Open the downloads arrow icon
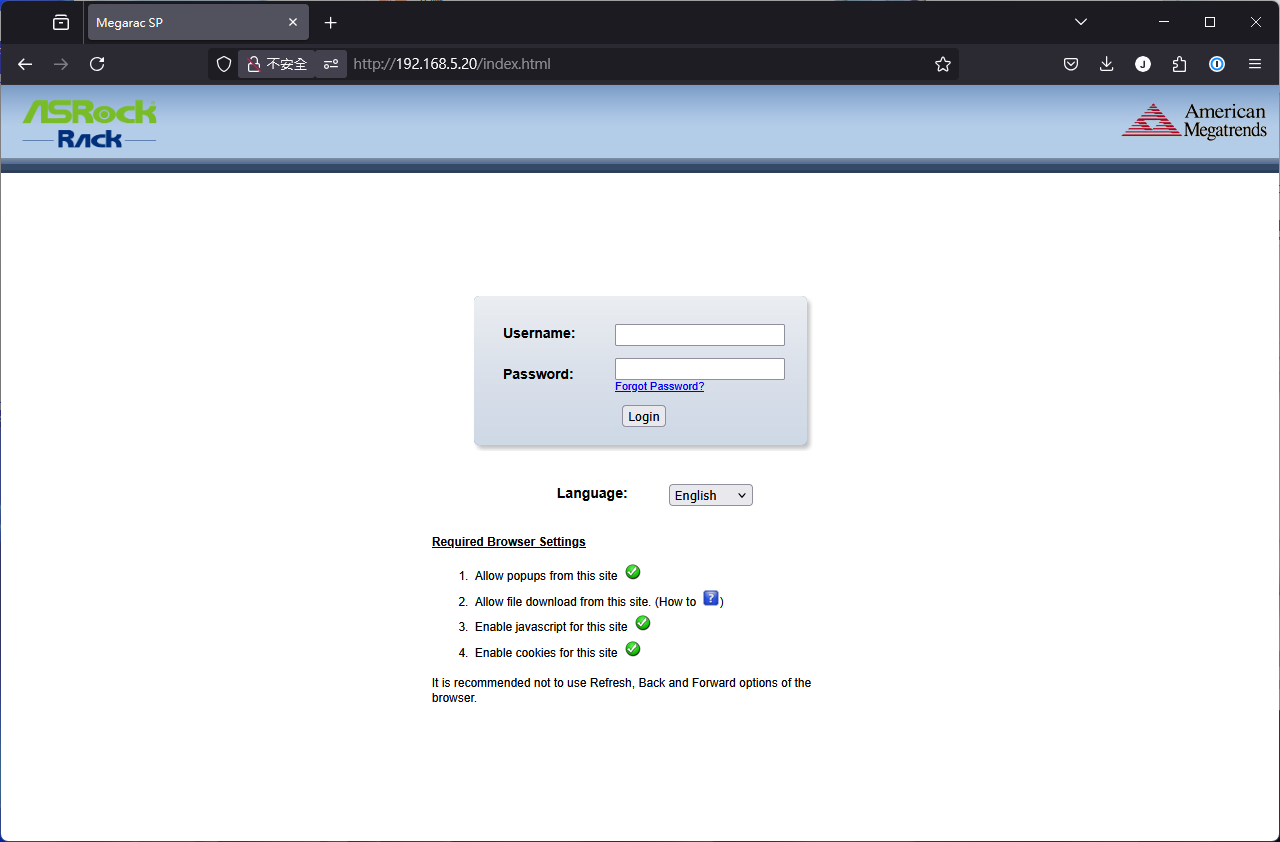The width and height of the screenshot is (1280, 842). click(1106, 64)
